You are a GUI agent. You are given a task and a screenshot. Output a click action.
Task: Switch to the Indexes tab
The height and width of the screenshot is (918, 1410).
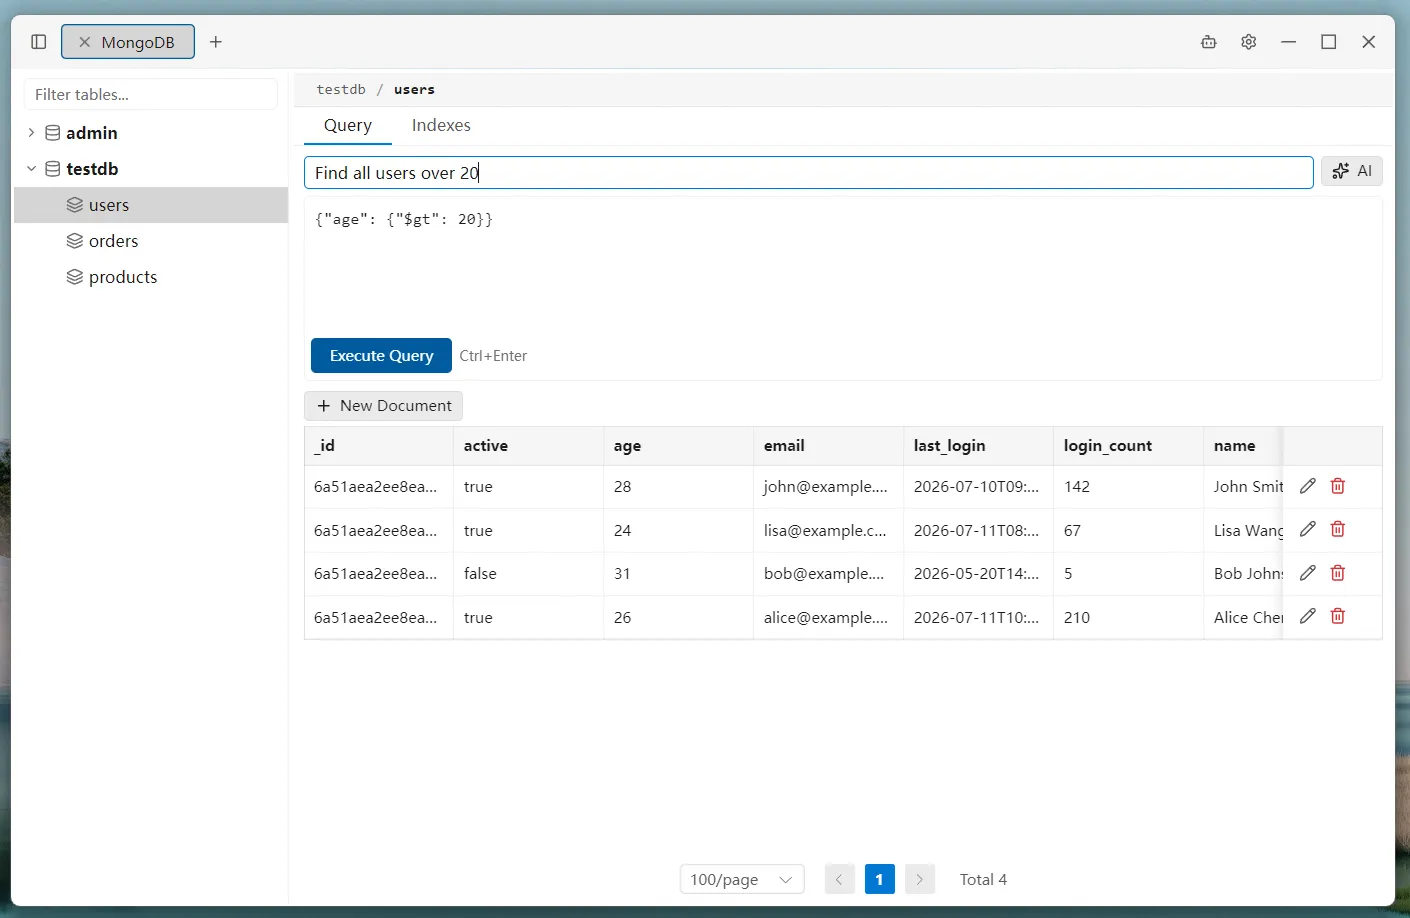coord(441,125)
